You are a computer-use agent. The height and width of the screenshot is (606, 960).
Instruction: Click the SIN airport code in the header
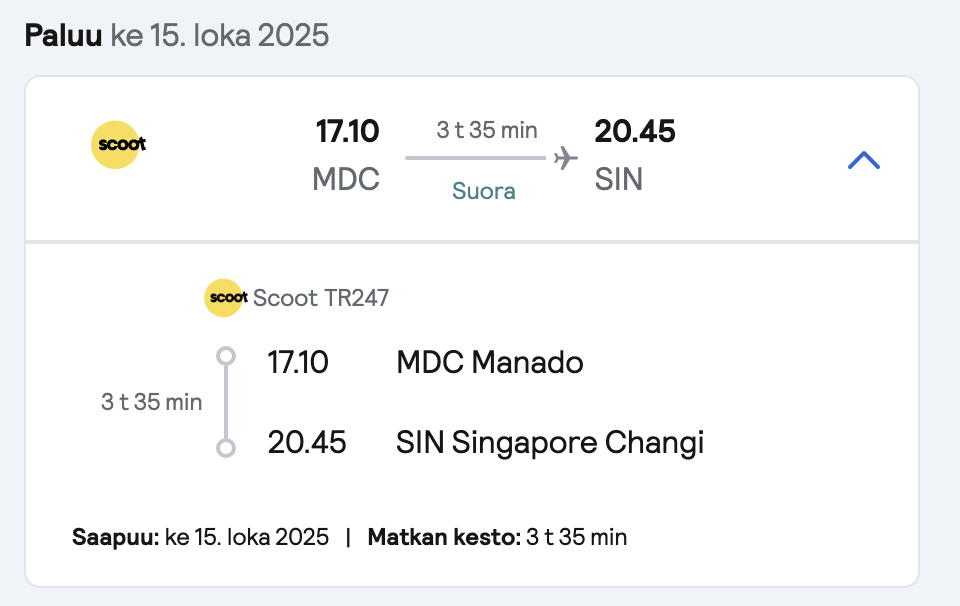pyautogui.click(x=619, y=179)
